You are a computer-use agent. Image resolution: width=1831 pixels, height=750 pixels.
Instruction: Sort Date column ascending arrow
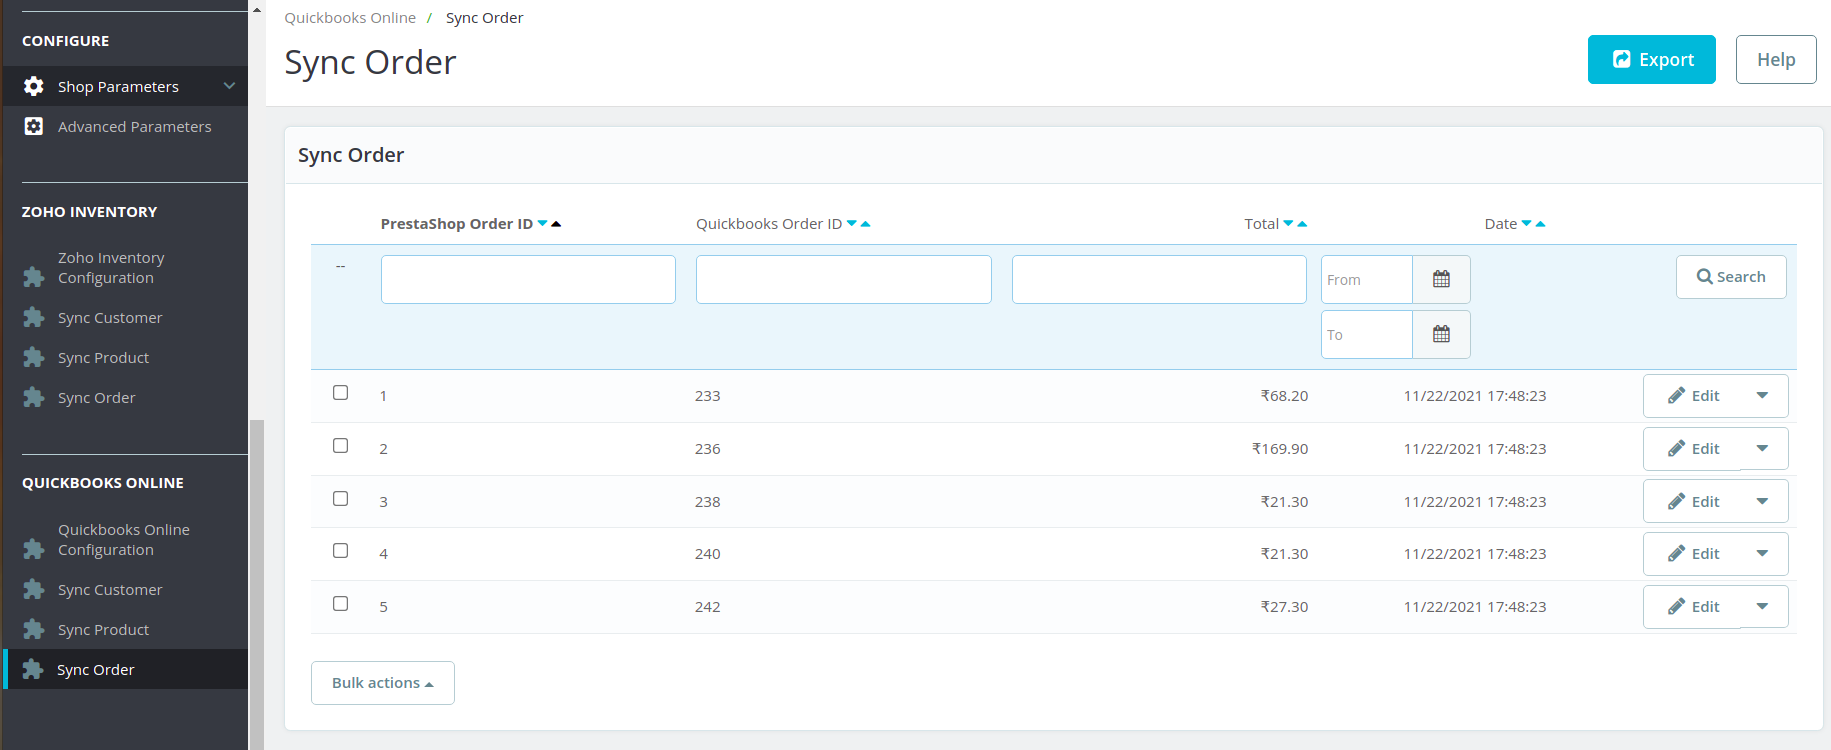click(1540, 224)
